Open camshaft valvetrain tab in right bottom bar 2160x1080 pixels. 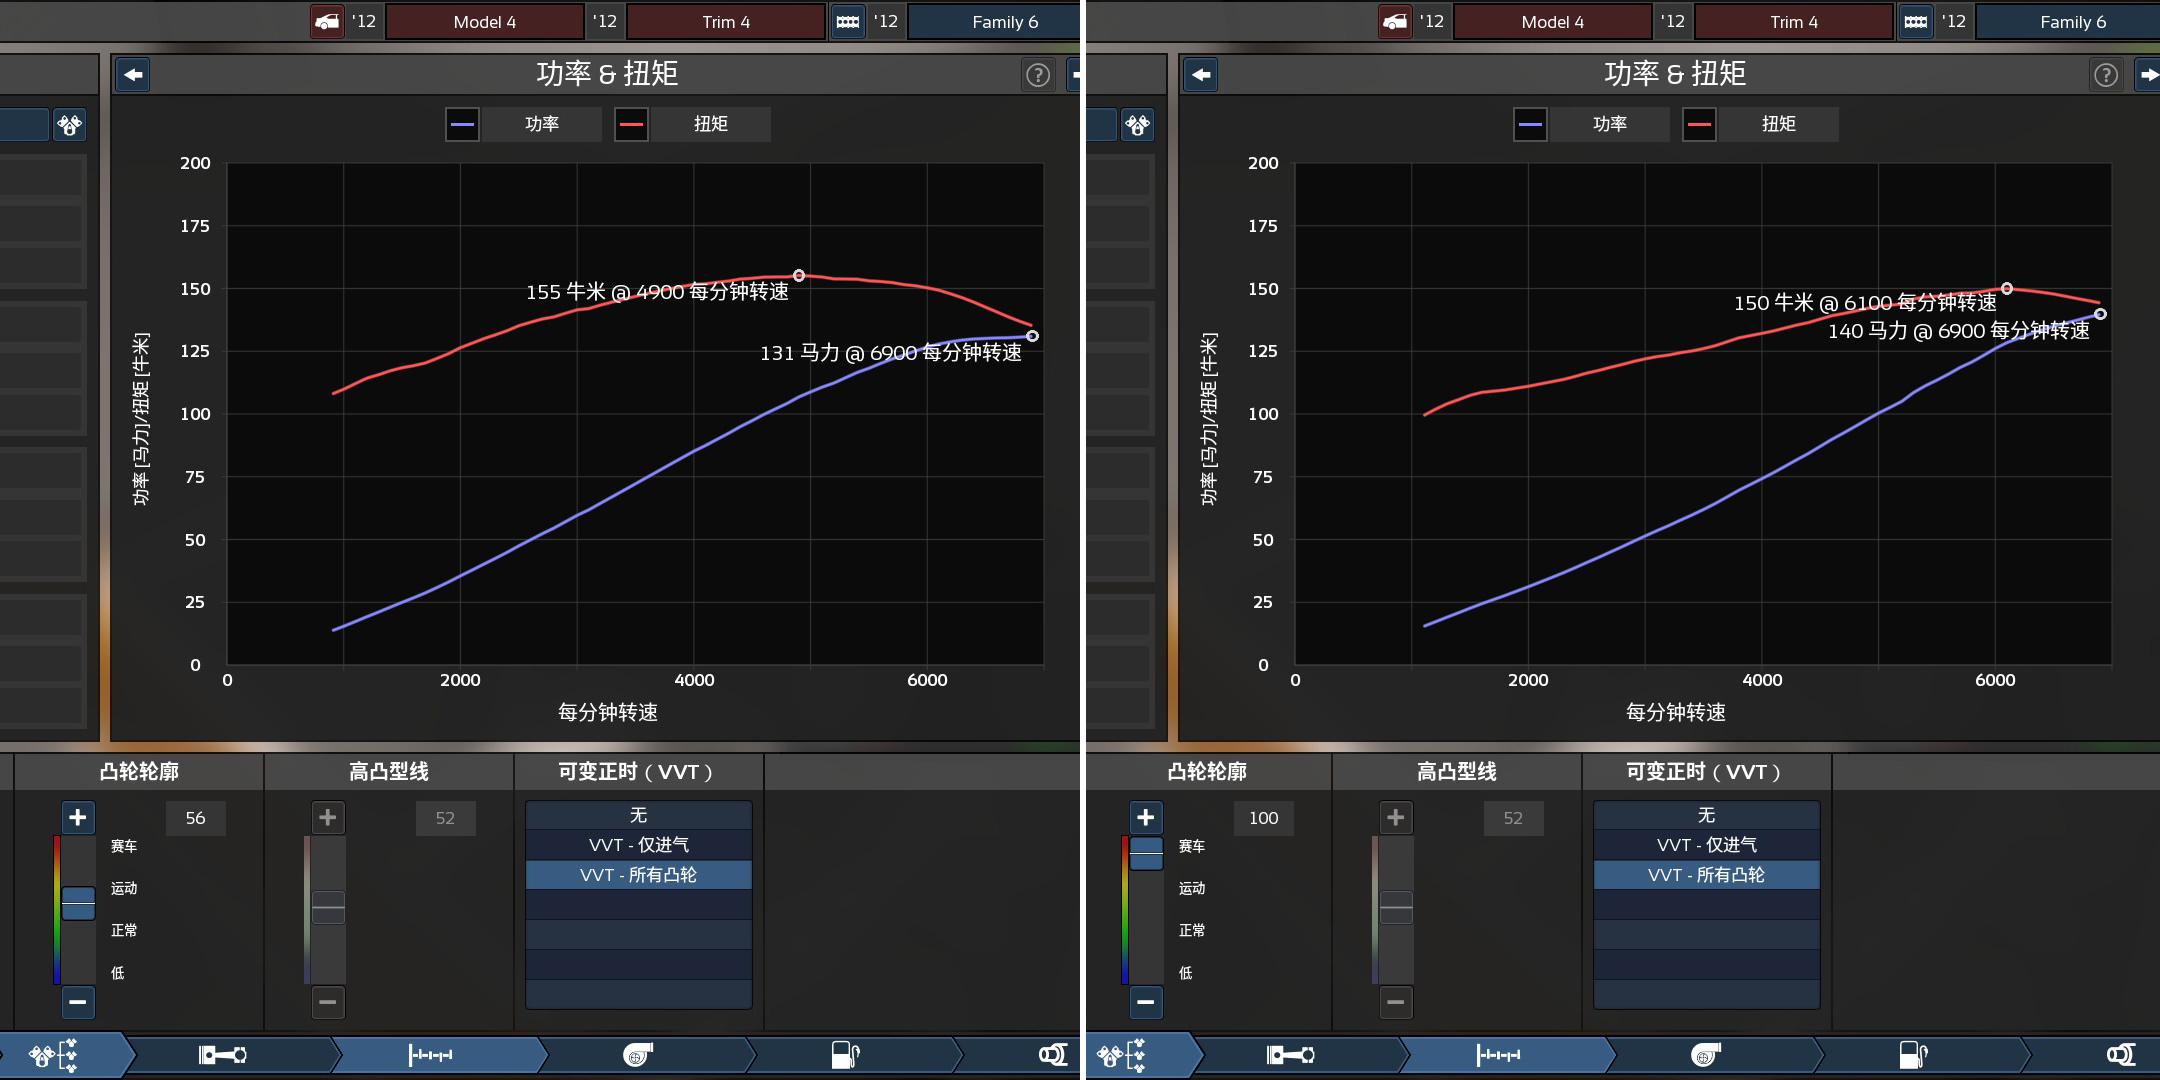click(1498, 1055)
